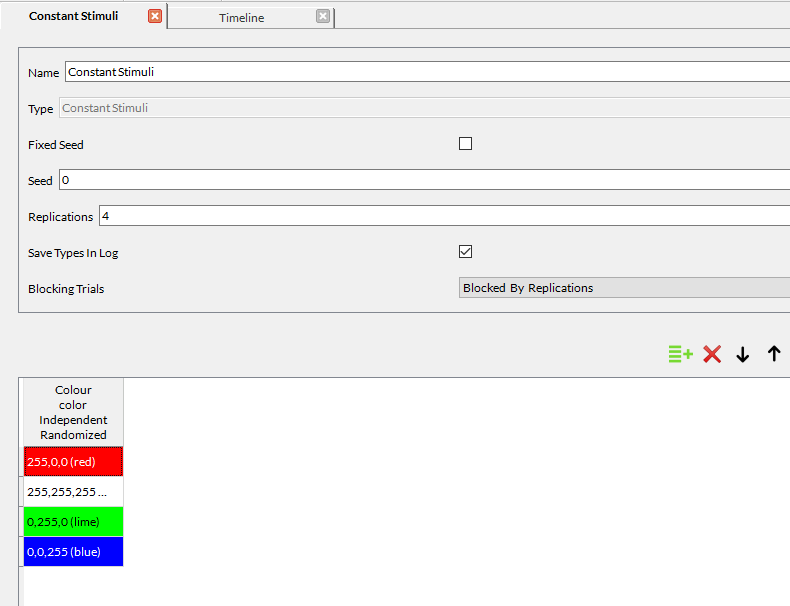Click the green add row icon
This screenshot has width=790, height=606.
tap(681, 354)
